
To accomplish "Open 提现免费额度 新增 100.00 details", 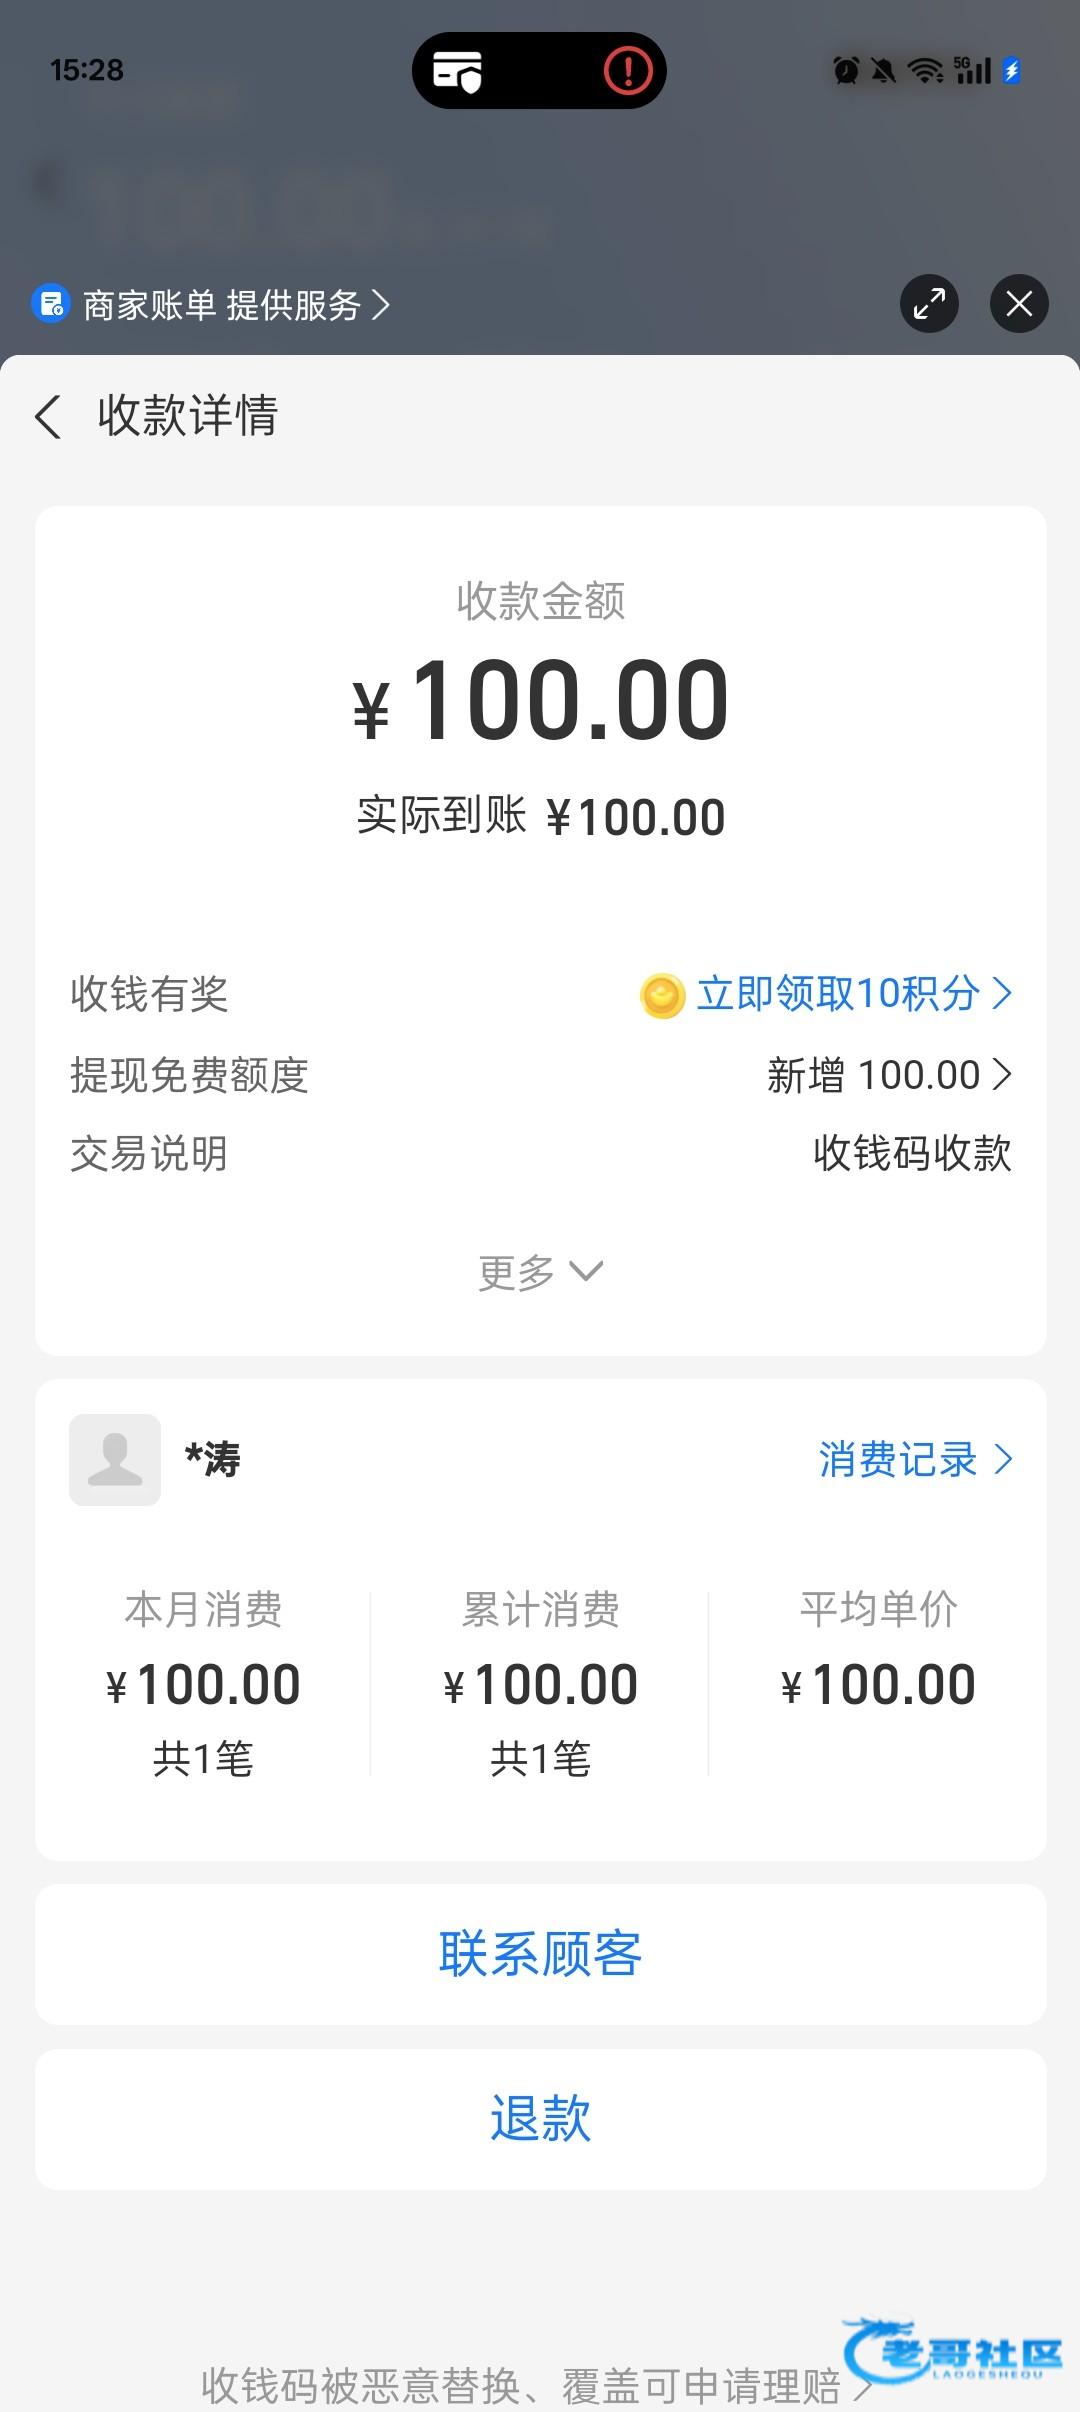I will (x=889, y=1075).
